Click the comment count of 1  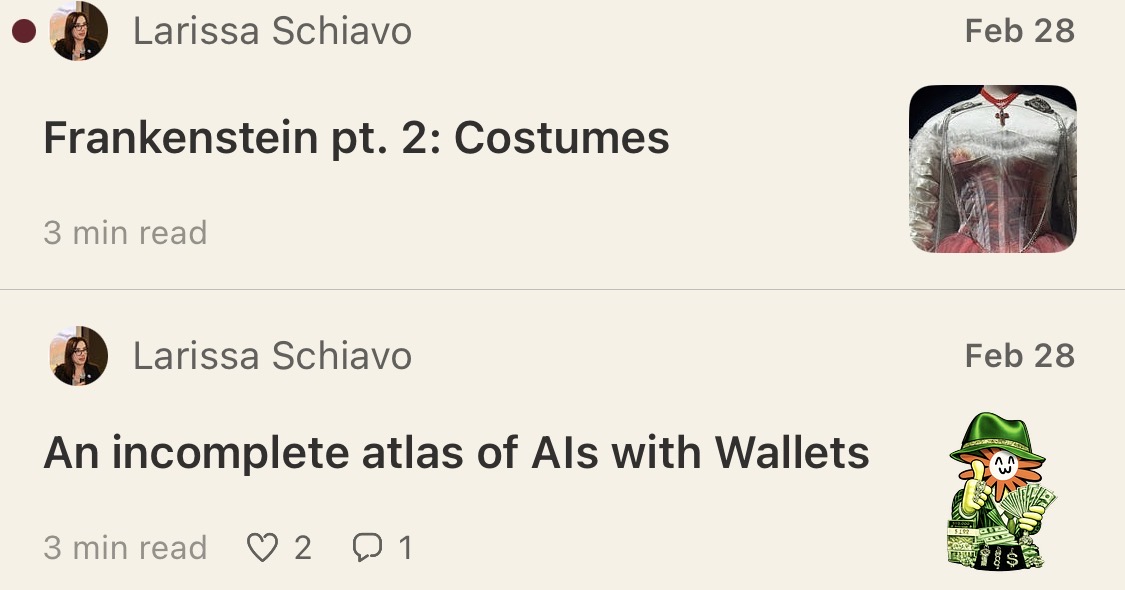405,548
